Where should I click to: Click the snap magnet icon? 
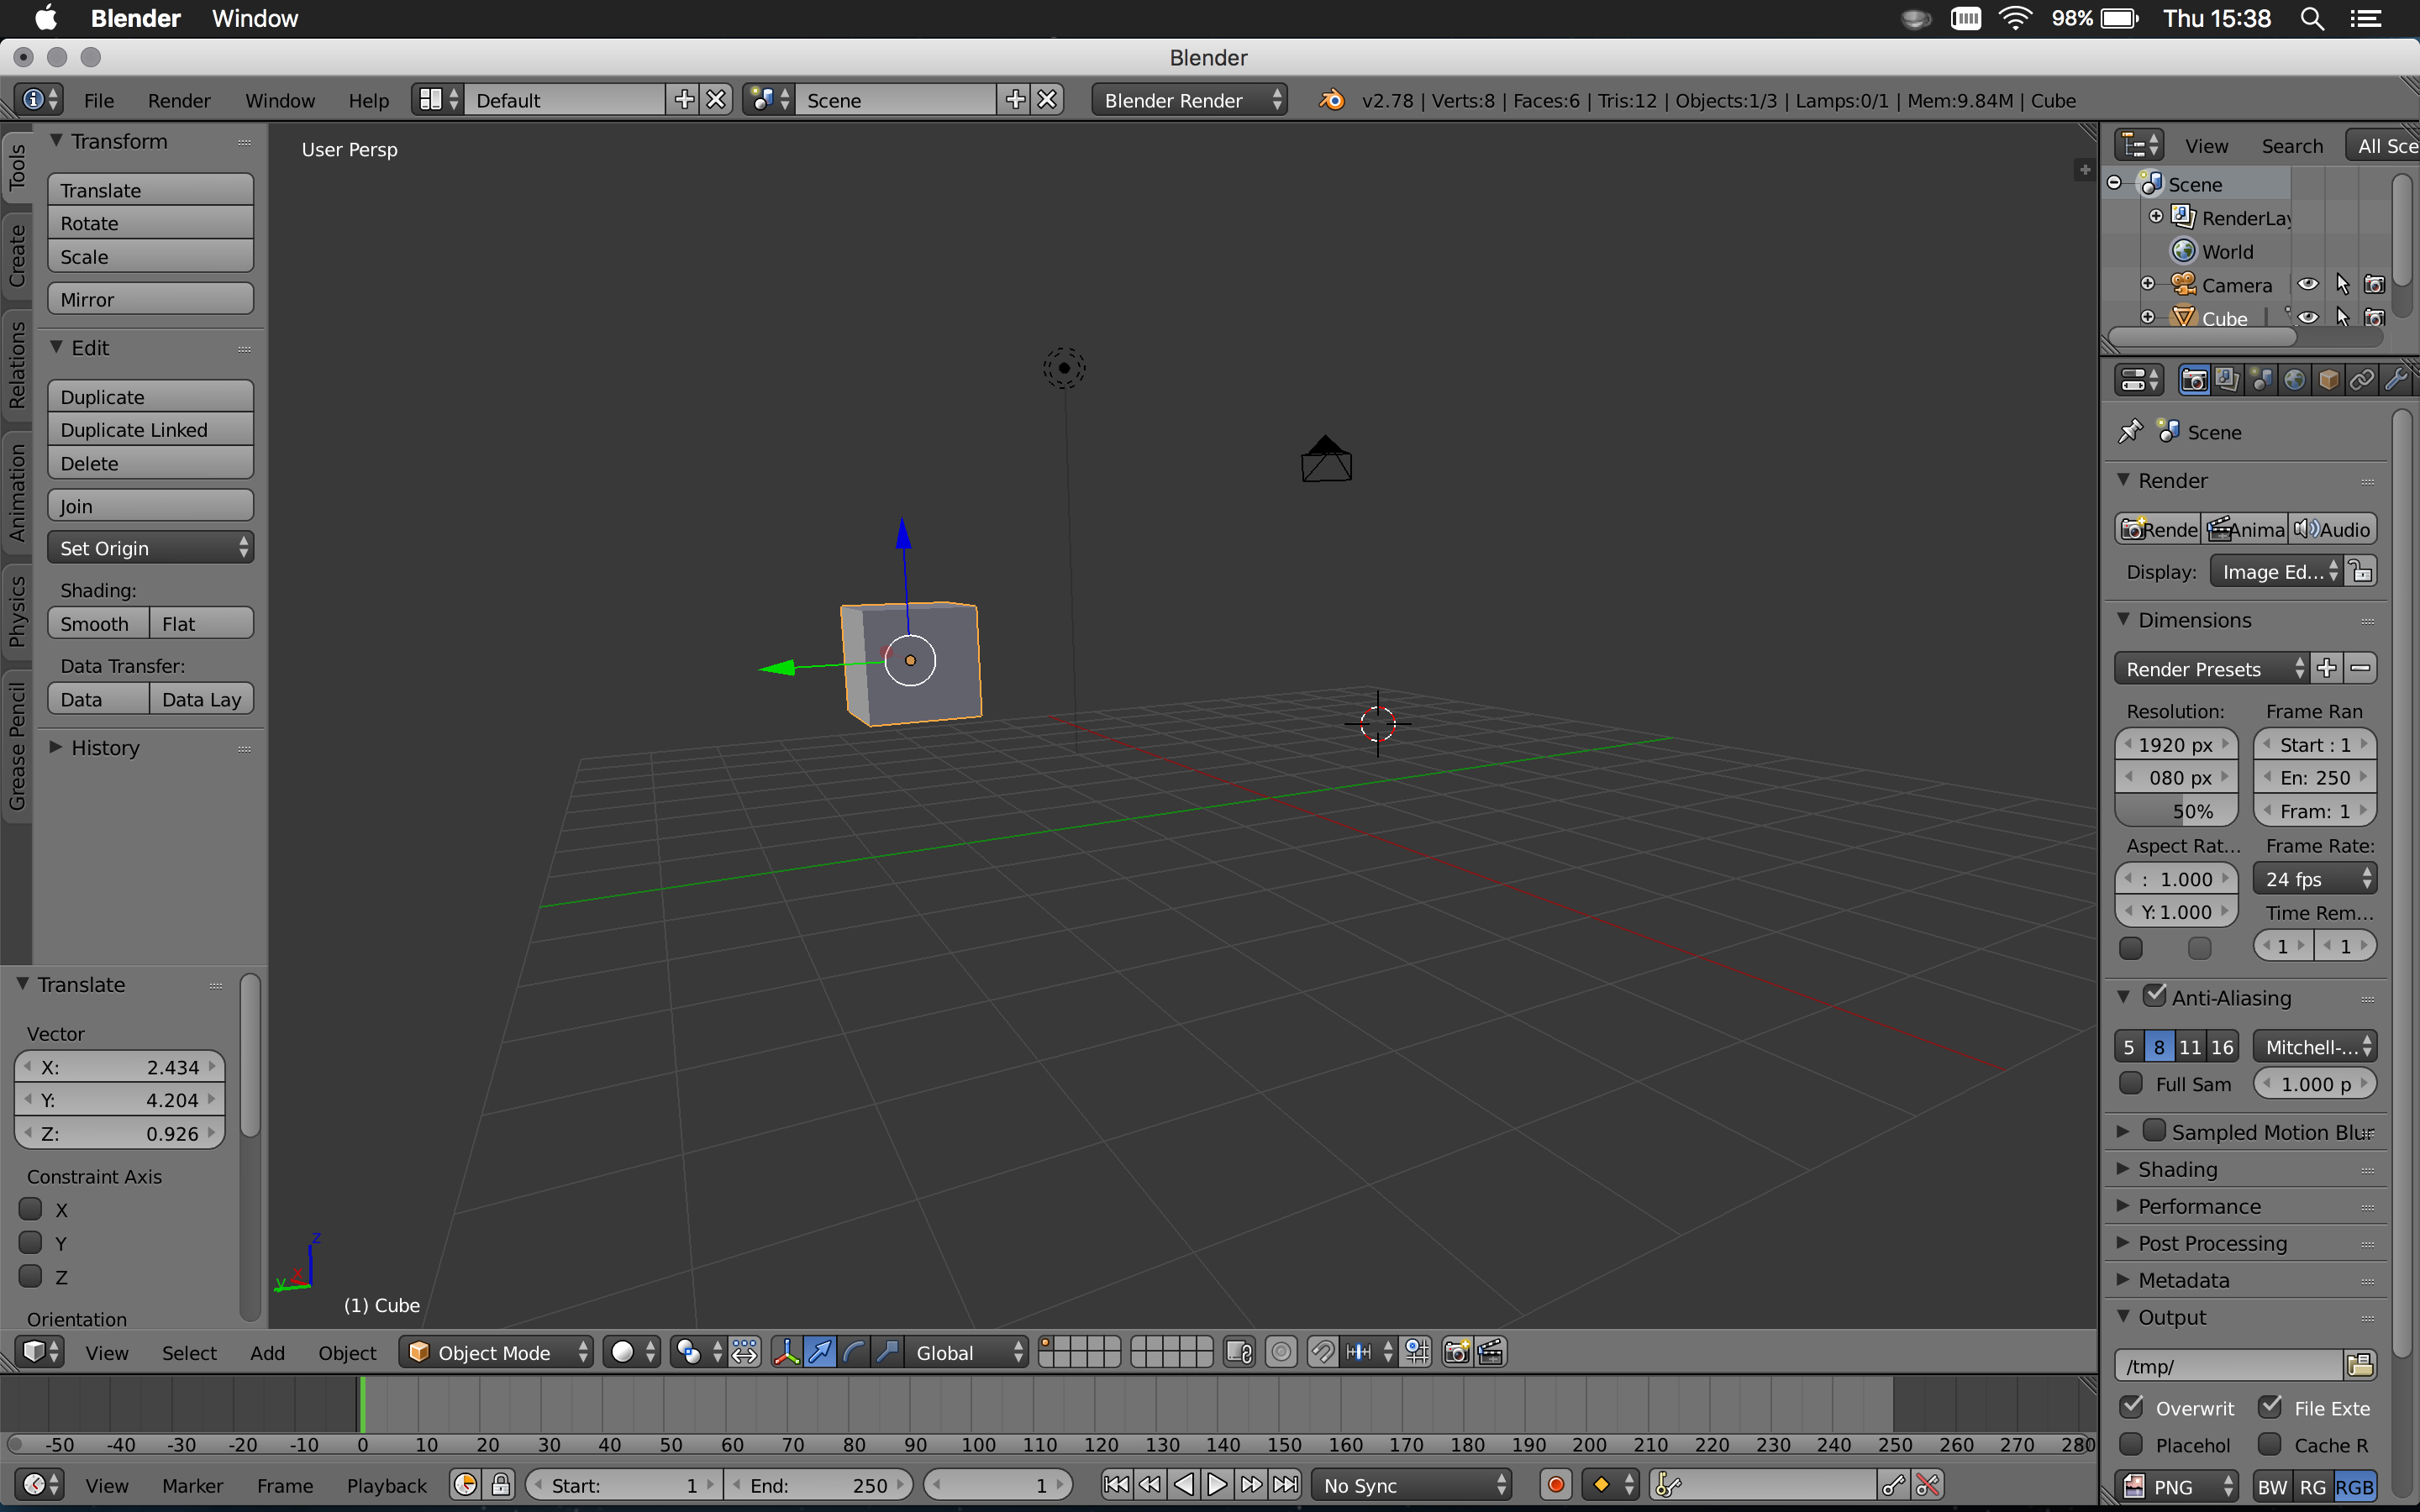click(1322, 1352)
